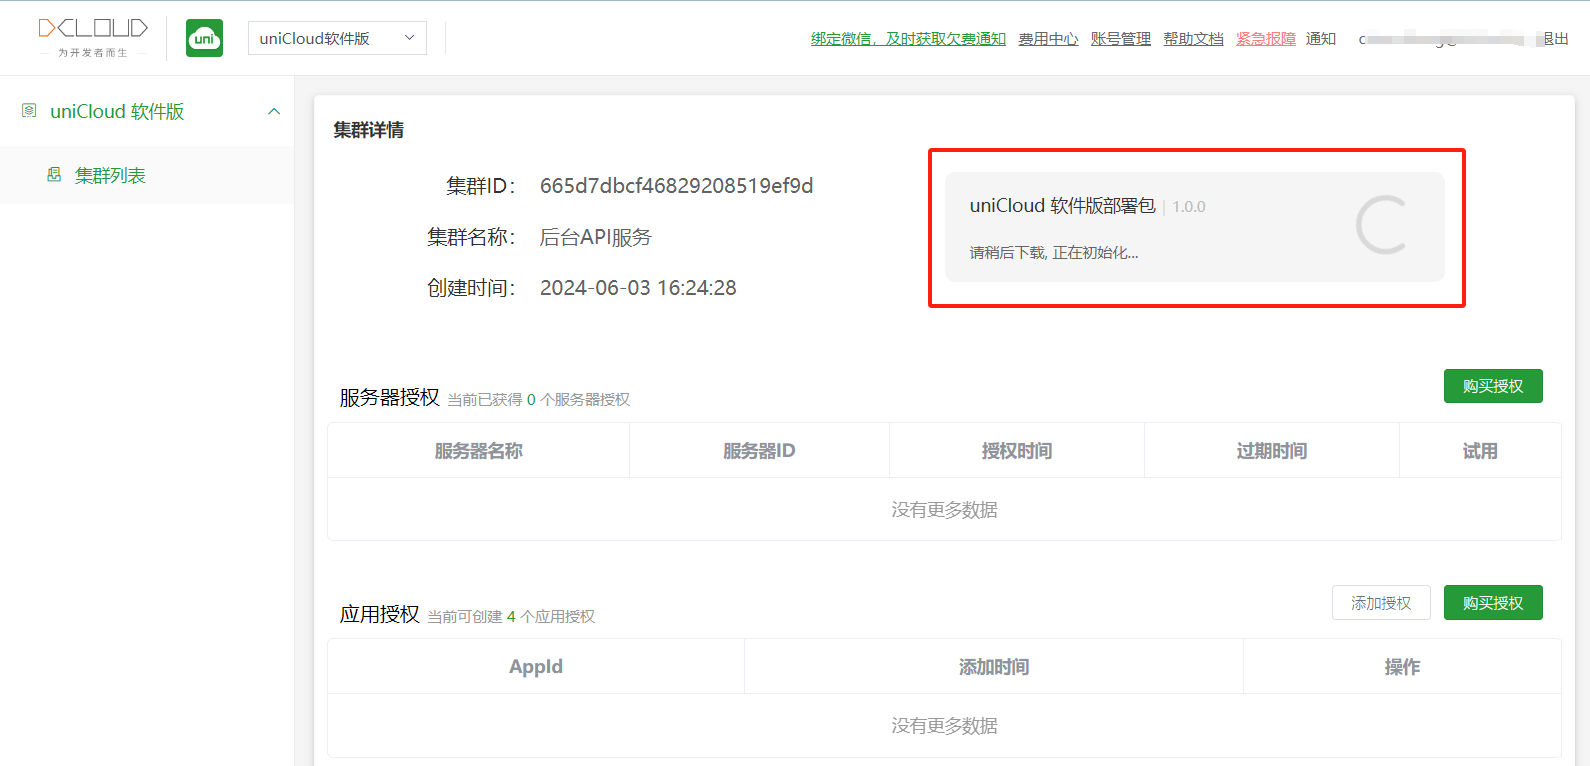Click the AppId column header
Image resolution: width=1590 pixels, height=766 pixels.
(536, 667)
